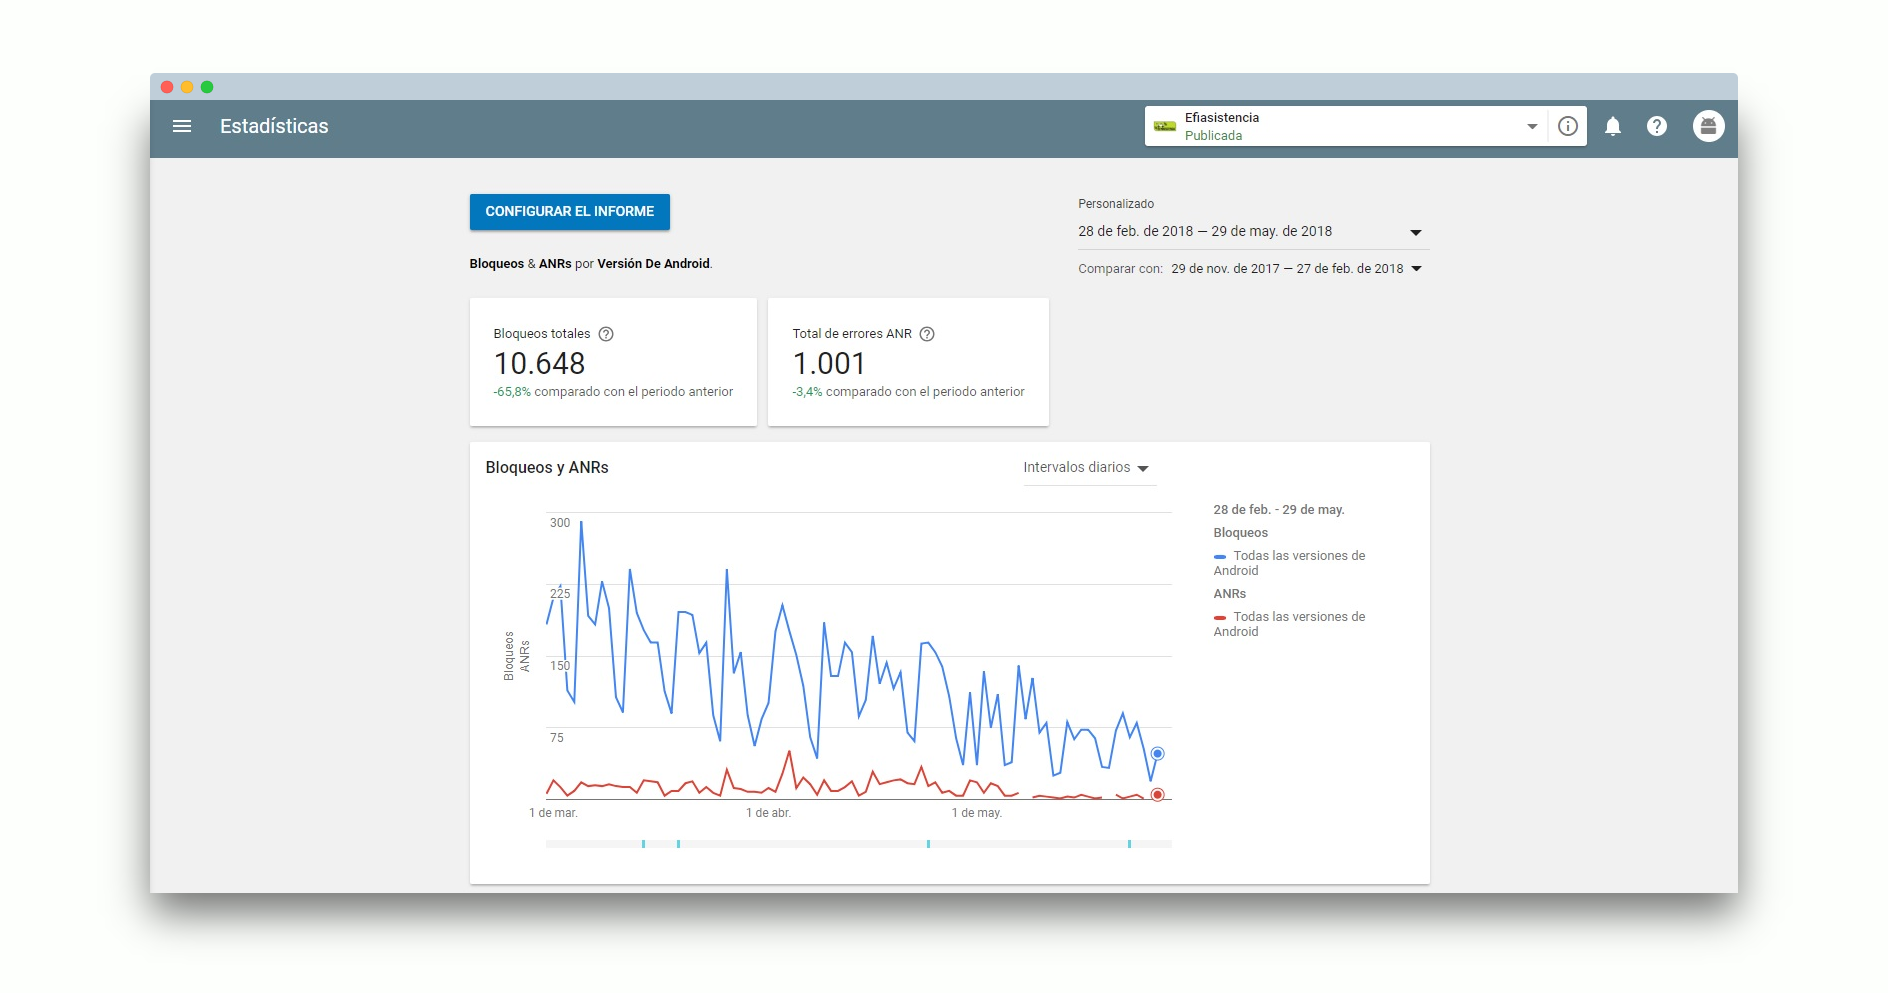Screen dimensions: 1888x993
Task: Toggle ANRs red legend entry
Action: click(1289, 624)
